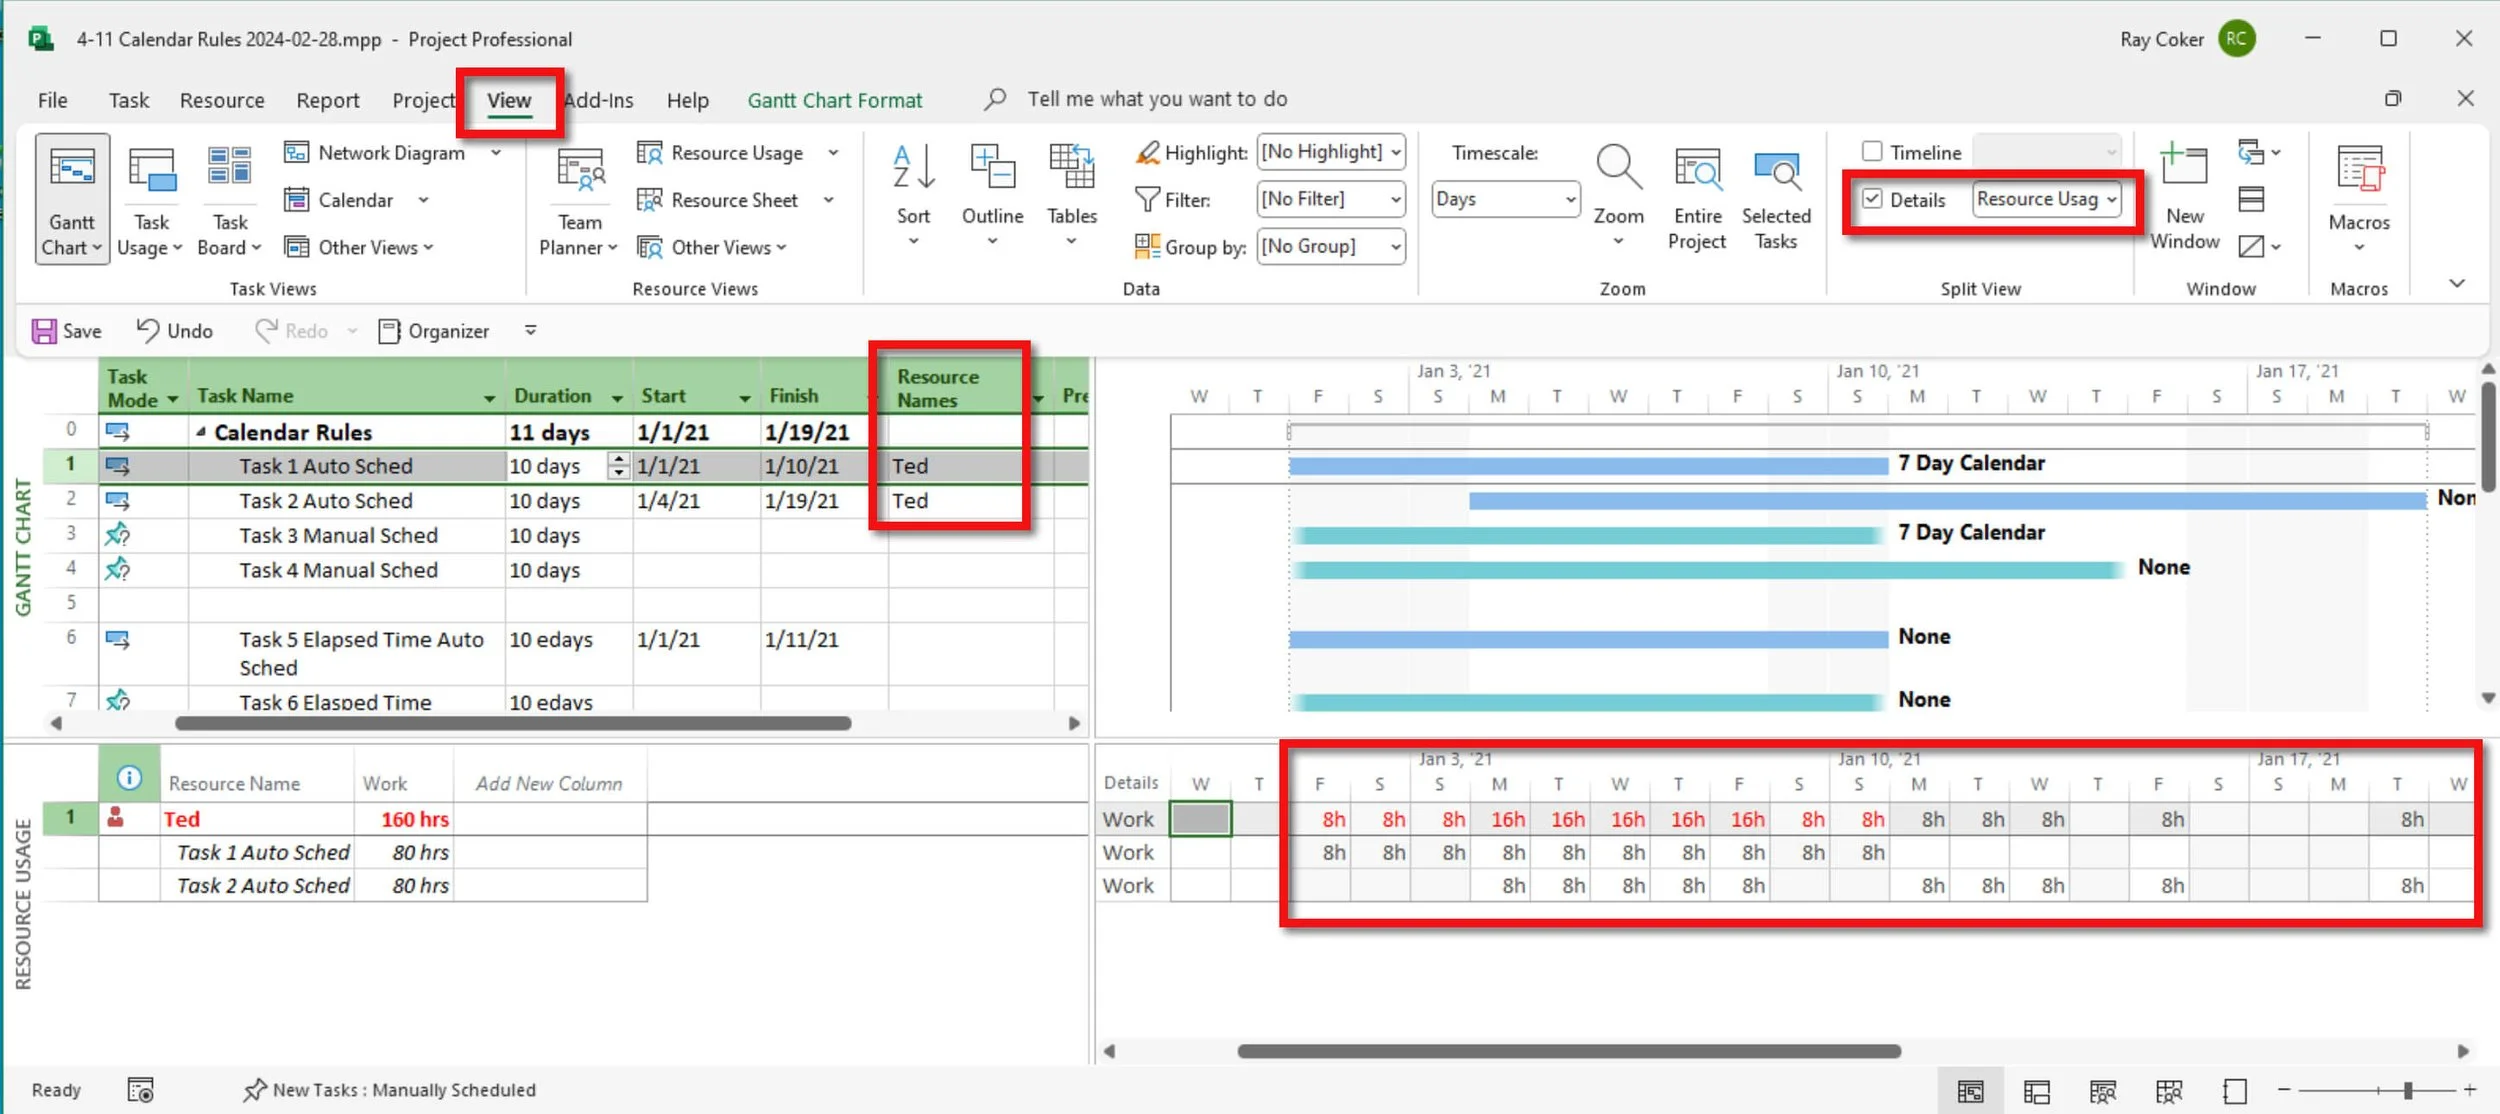Open the Task Board view

pos(229,200)
